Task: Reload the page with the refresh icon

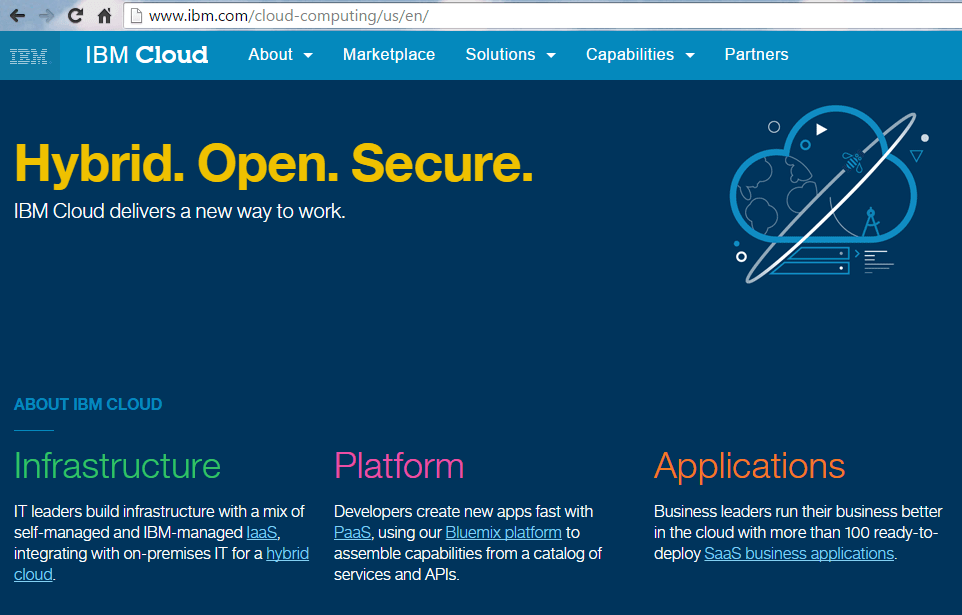Action: (74, 16)
